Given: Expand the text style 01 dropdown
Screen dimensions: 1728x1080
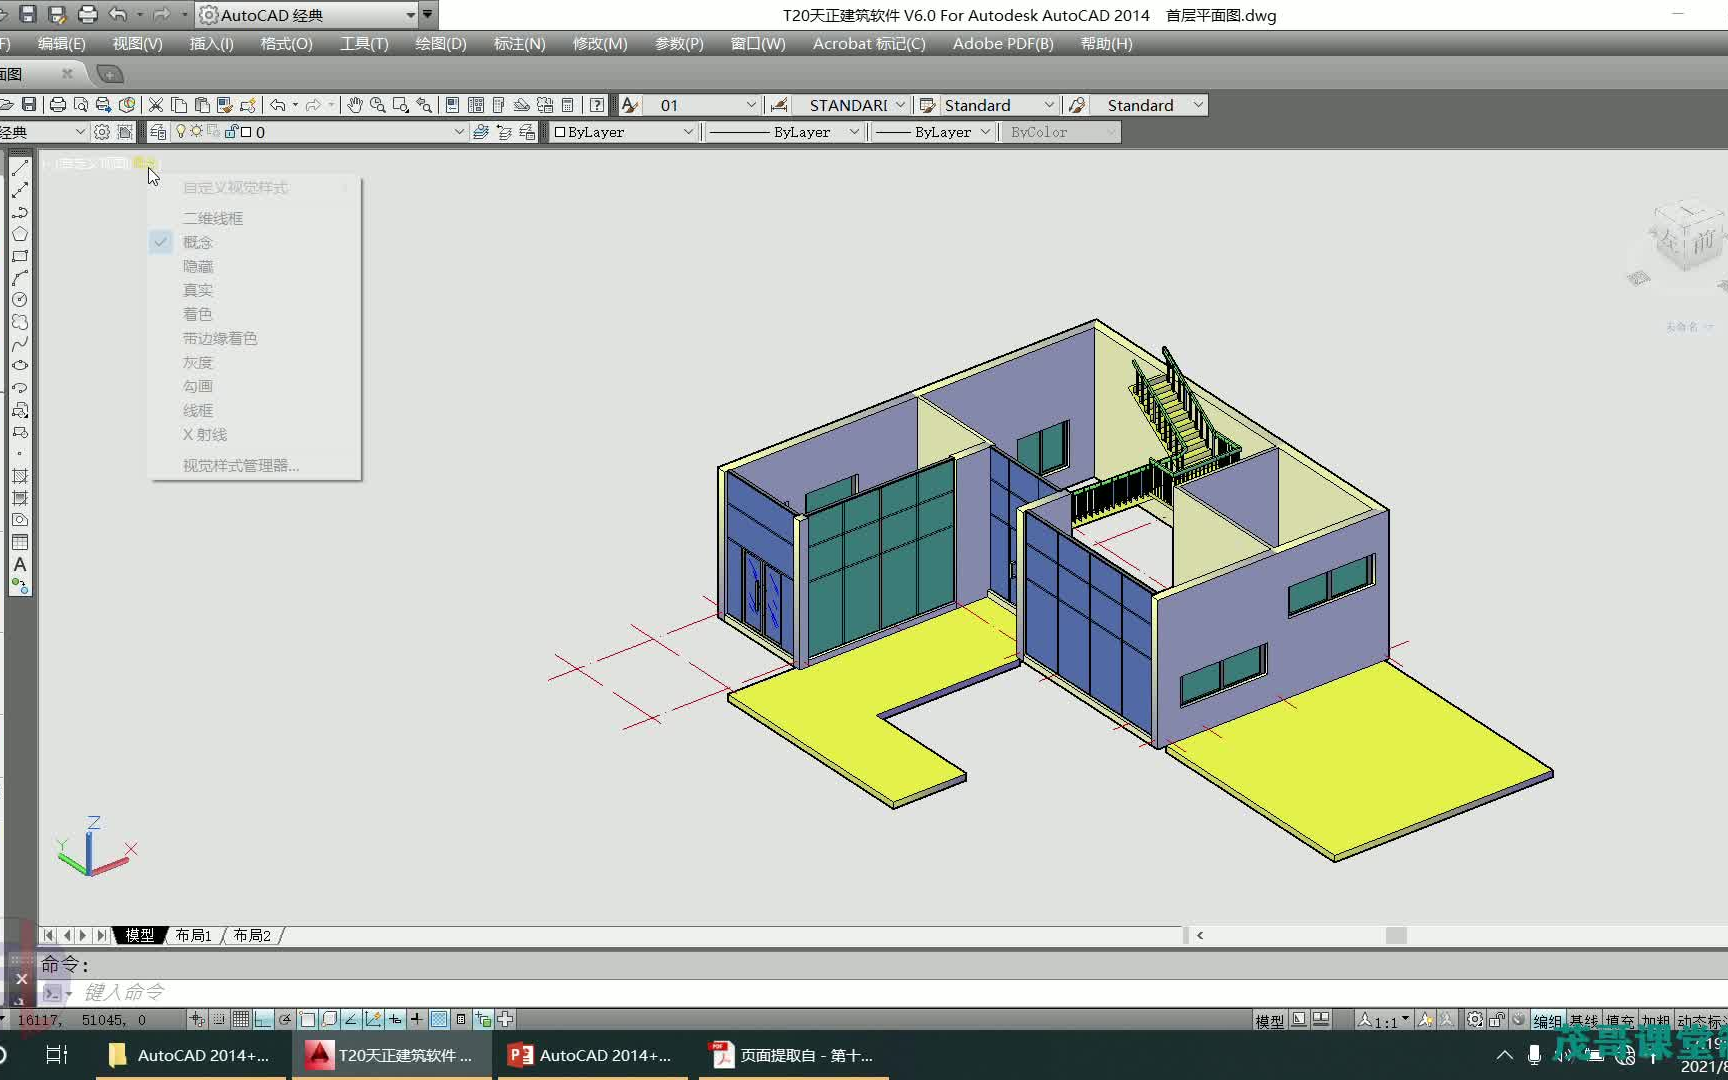Looking at the screenshot, I should point(751,105).
